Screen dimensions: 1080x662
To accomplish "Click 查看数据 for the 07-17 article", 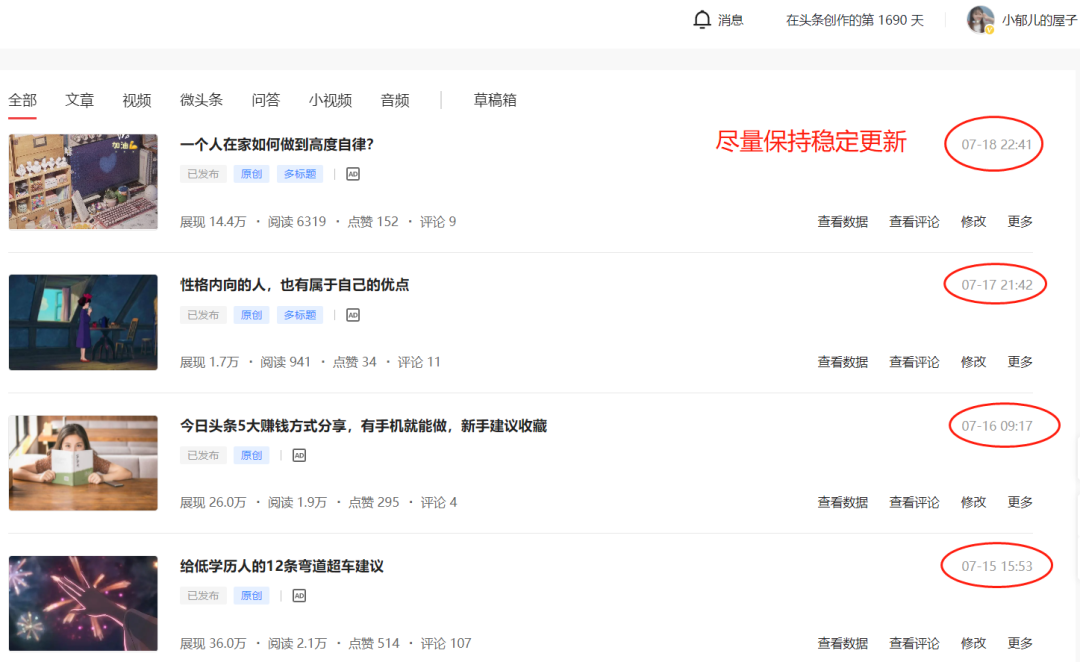I will pyautogui.click(x=842, y=362).
